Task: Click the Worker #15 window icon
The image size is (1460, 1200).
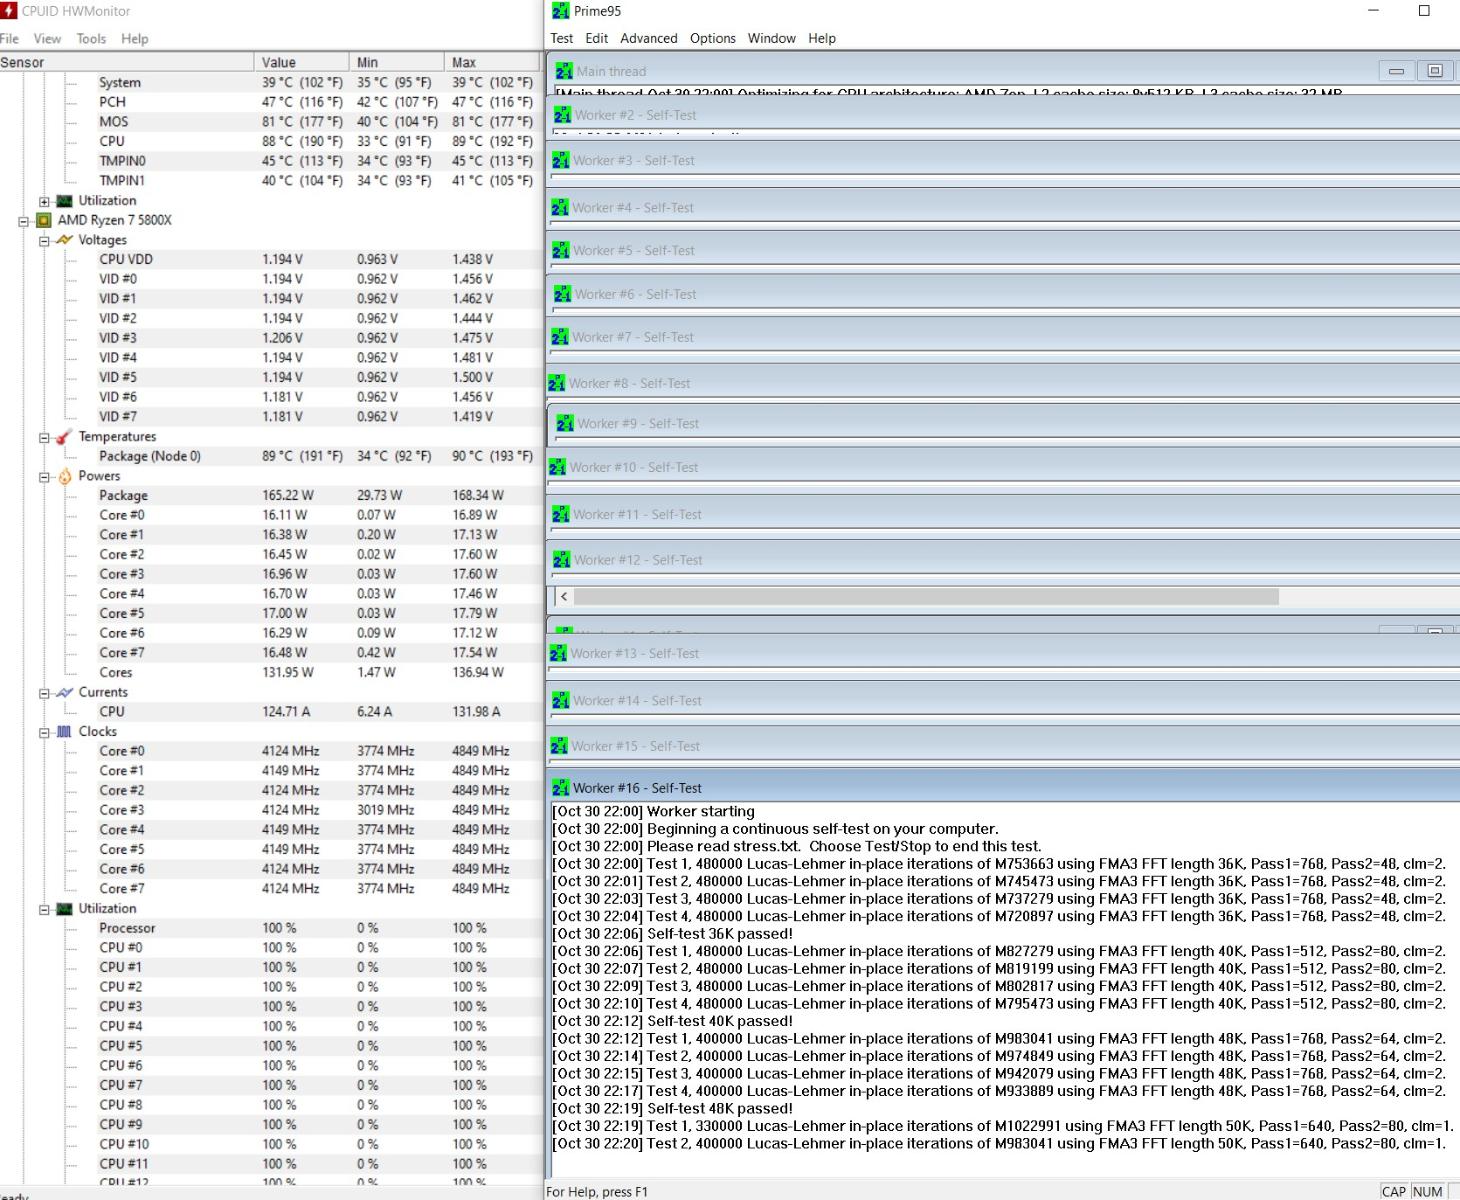Action: [560, 746]
